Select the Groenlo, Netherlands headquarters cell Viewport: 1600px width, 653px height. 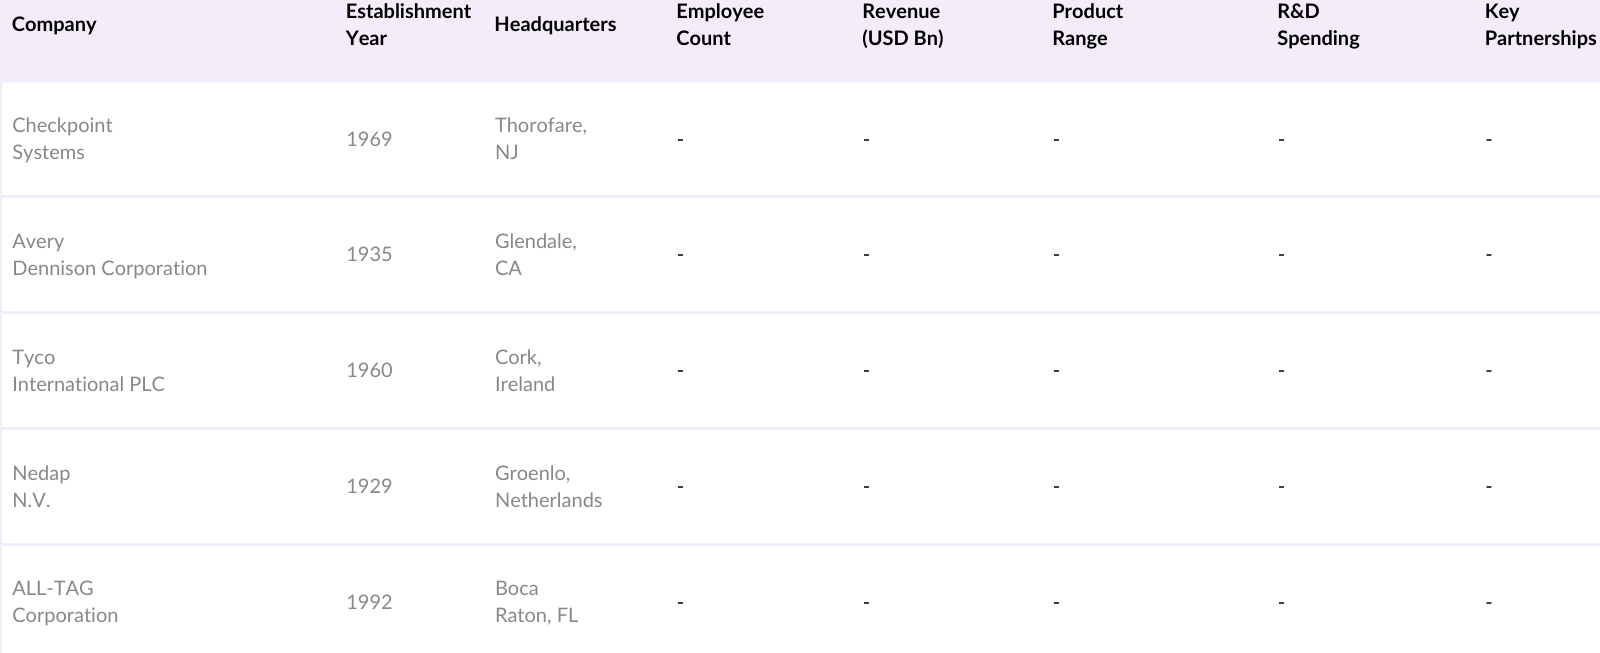[x=548, y=487]
